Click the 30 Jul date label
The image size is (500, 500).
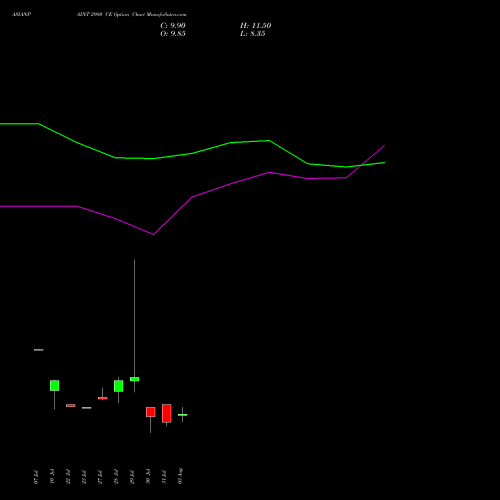(148, 477)
